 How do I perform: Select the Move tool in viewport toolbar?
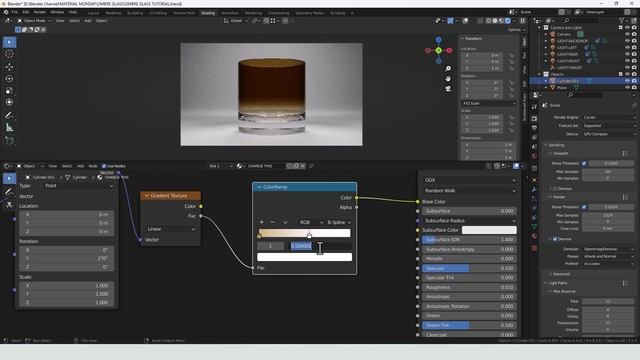click(9, 67)
